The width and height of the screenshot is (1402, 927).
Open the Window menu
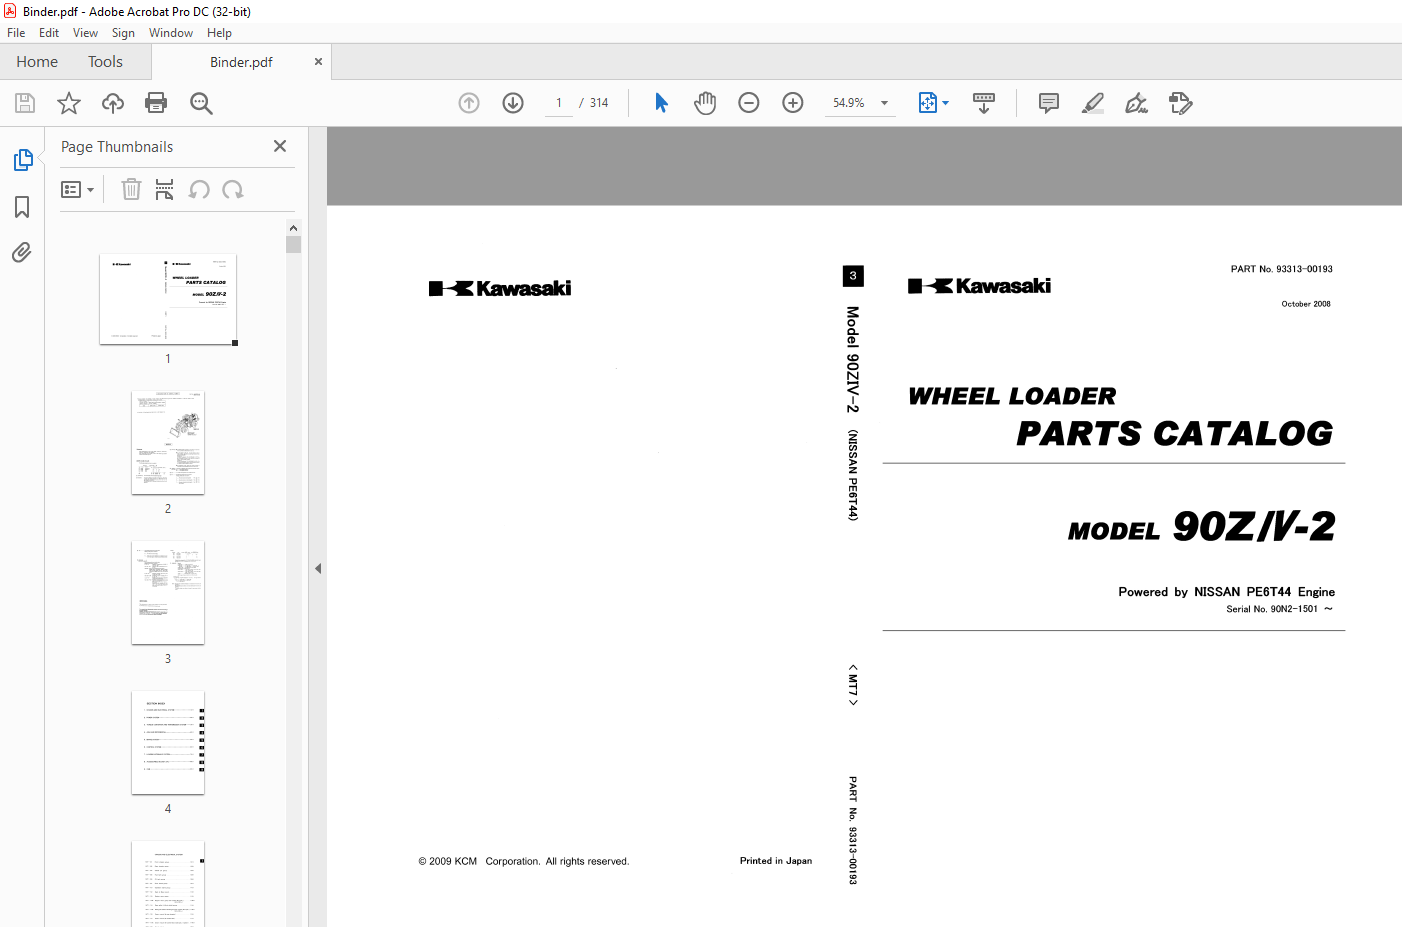(171, 33)
